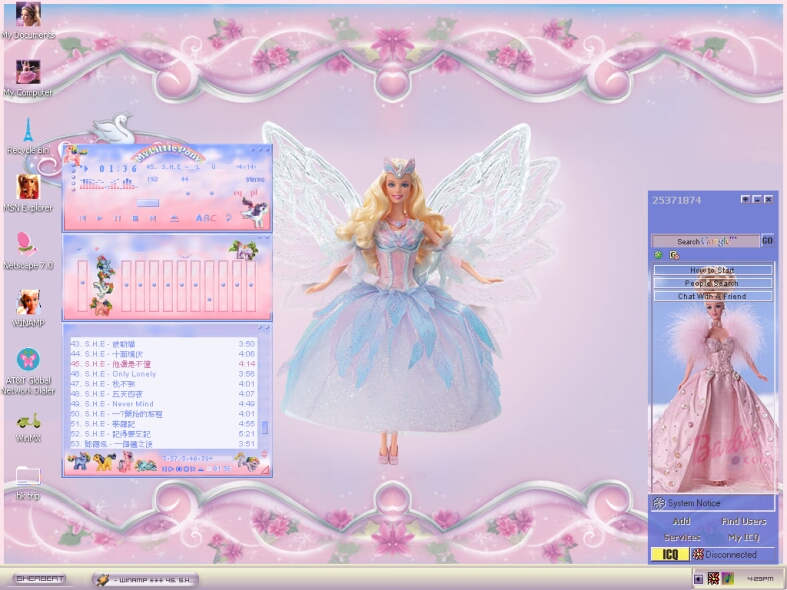Adjust the last equalizer band slider
This screenshot has height=590, width=787.
tap(250, 286)
